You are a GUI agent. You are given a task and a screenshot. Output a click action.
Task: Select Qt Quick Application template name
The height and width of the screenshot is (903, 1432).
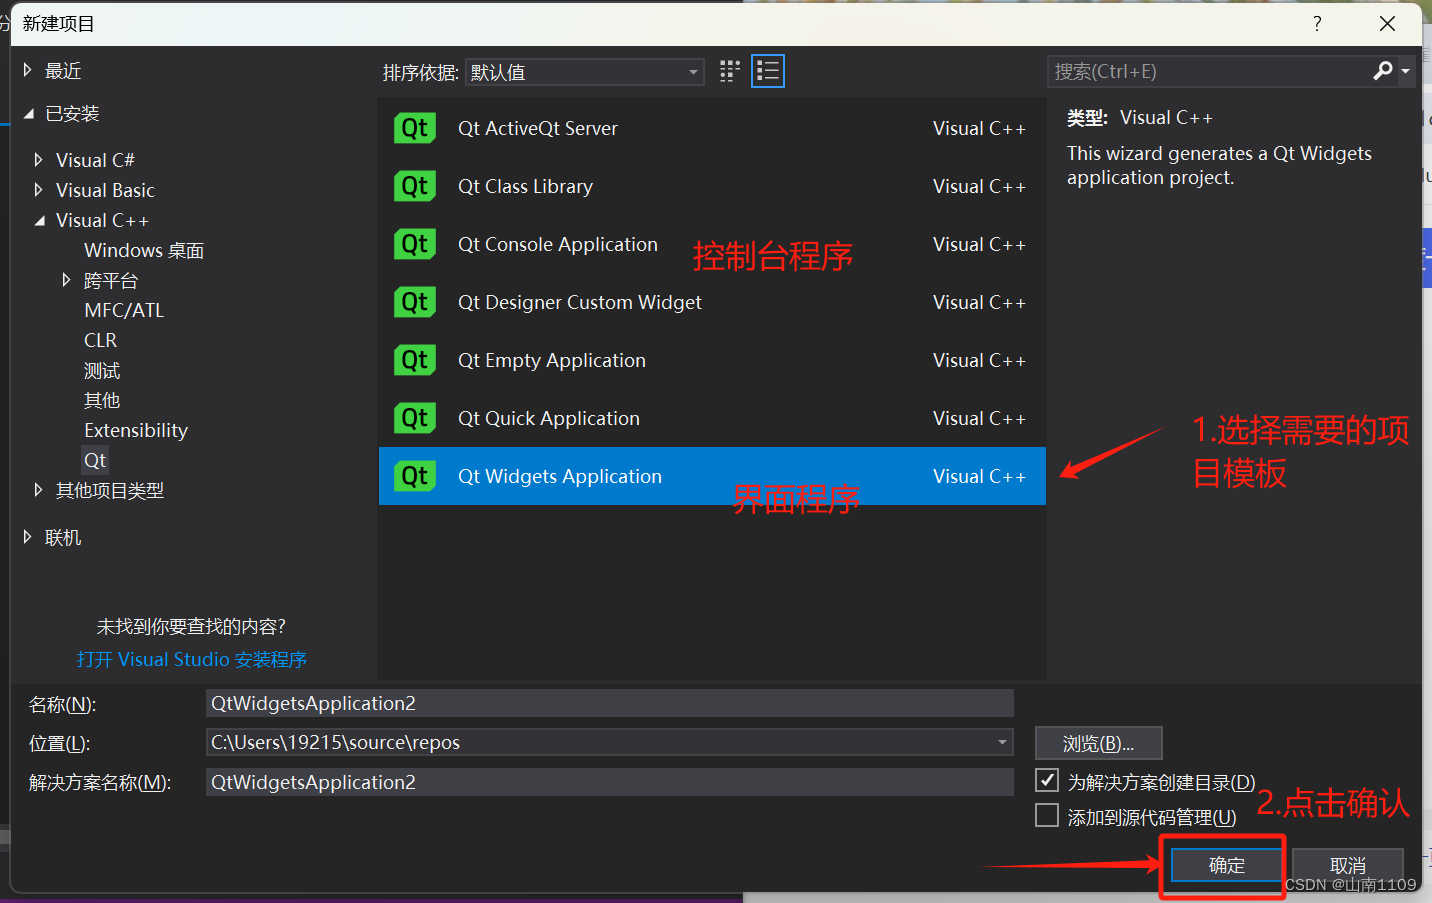549,418
